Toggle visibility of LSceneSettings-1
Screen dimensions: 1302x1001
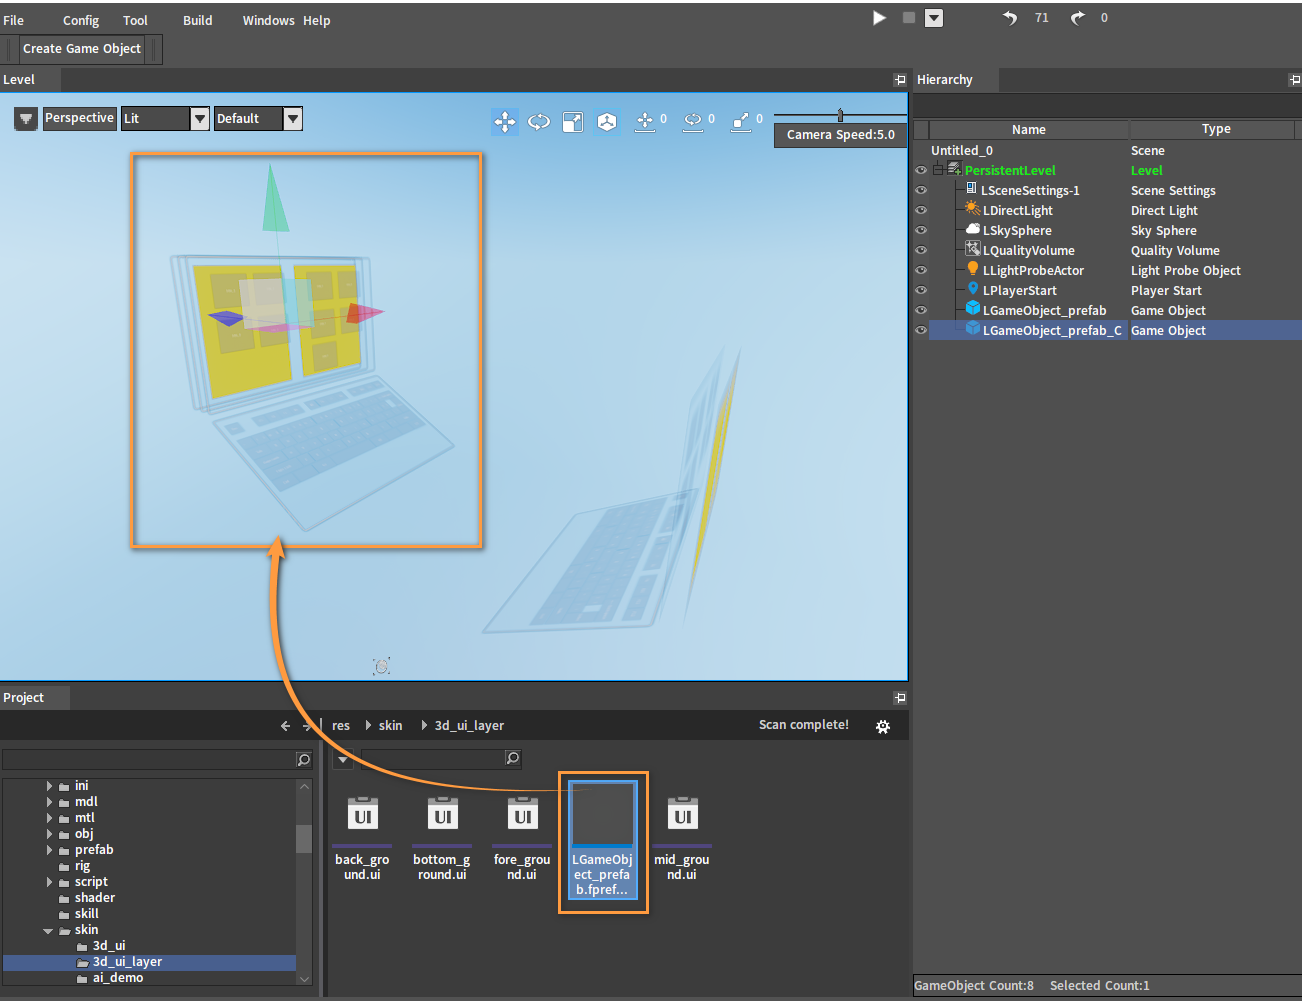click(x=921, y=190)
